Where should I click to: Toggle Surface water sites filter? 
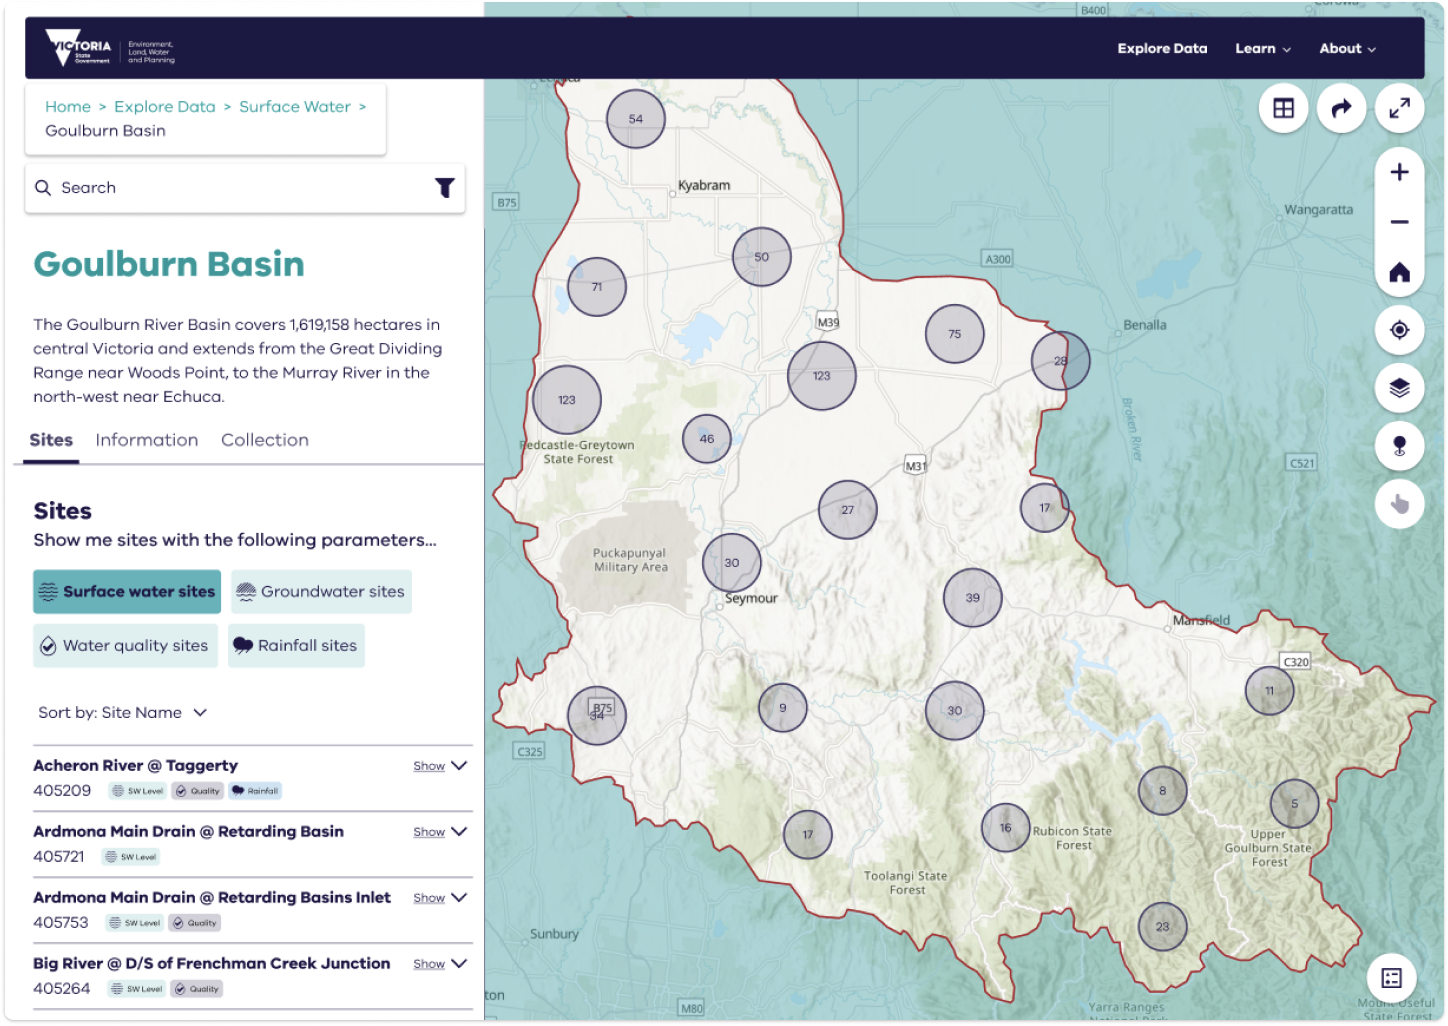[127, 592]
